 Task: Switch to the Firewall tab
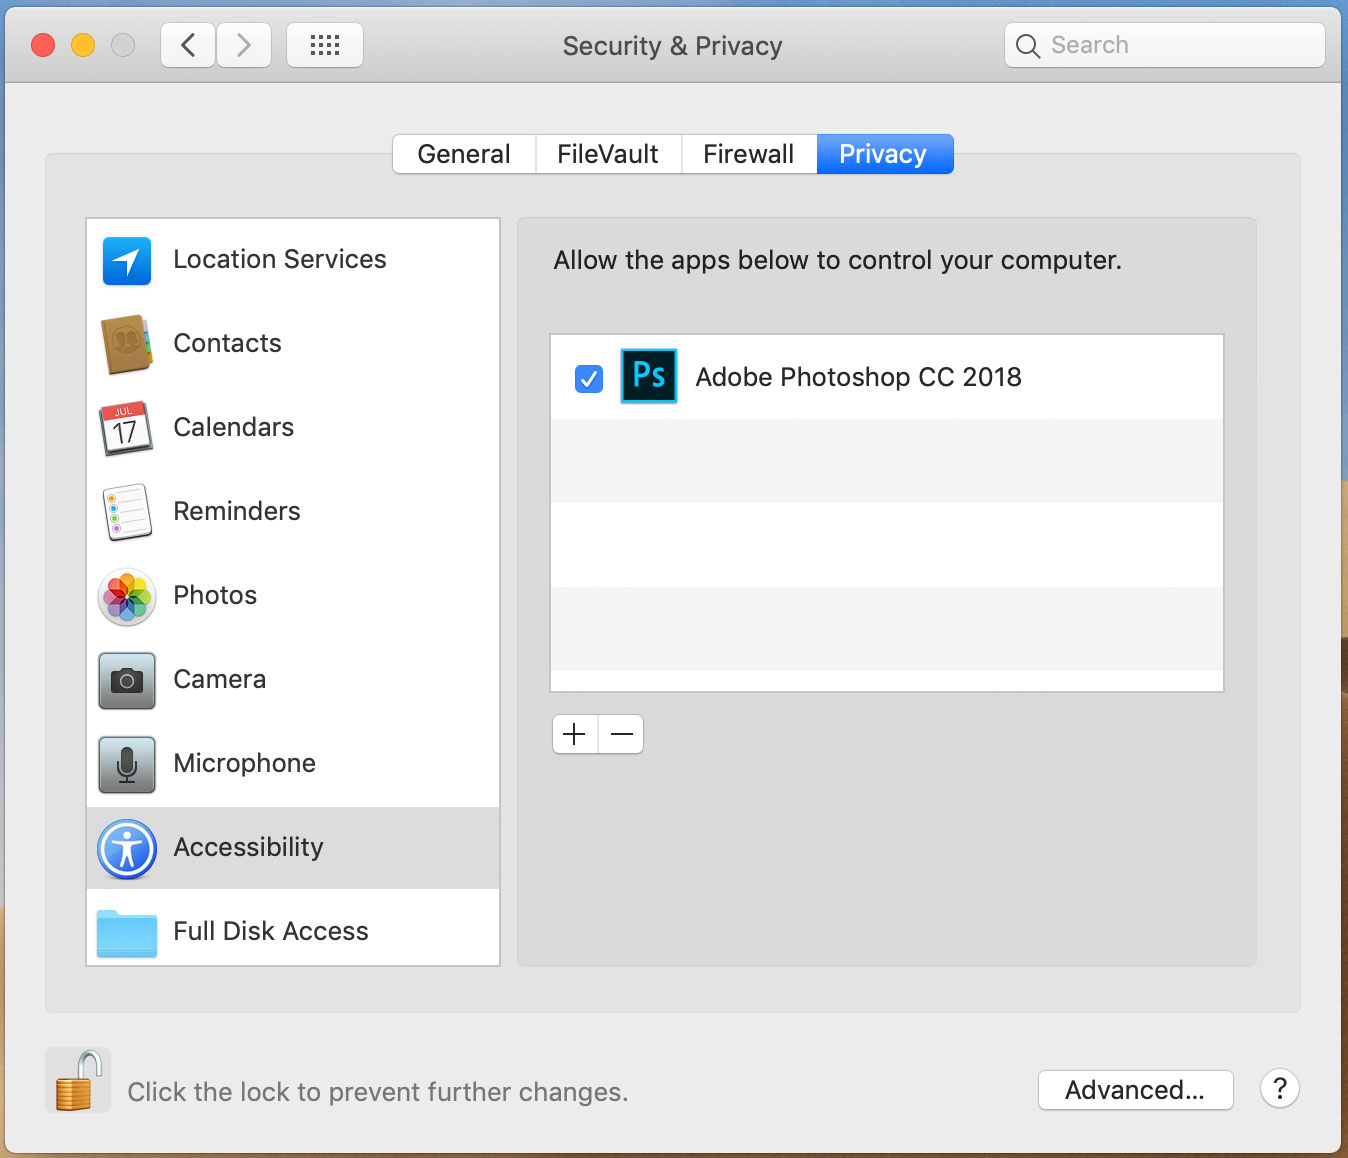(x=749, y=154)
